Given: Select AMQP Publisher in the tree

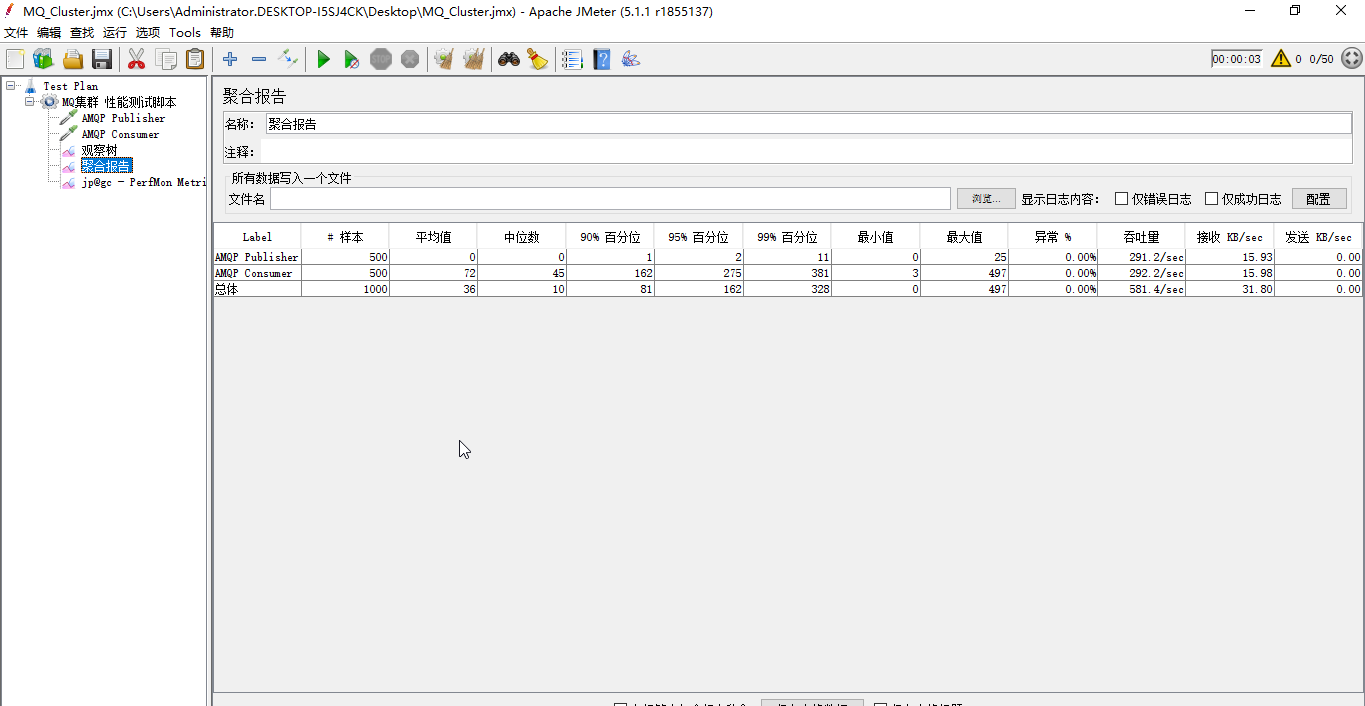Looking at the screenshot, I should click(x=123, y=118).
